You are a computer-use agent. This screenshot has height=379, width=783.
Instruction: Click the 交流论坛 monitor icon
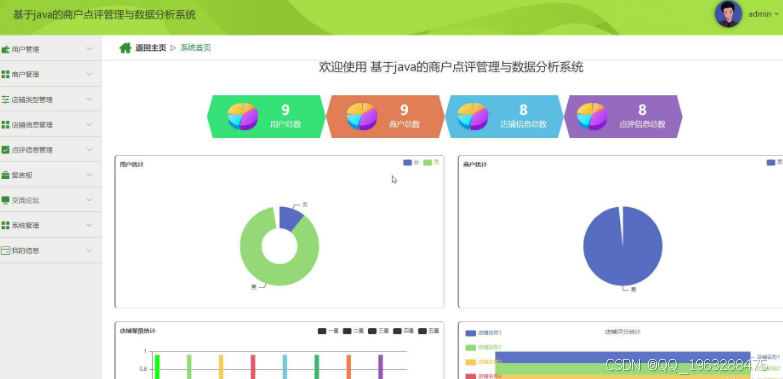click(x=5, y=200)
